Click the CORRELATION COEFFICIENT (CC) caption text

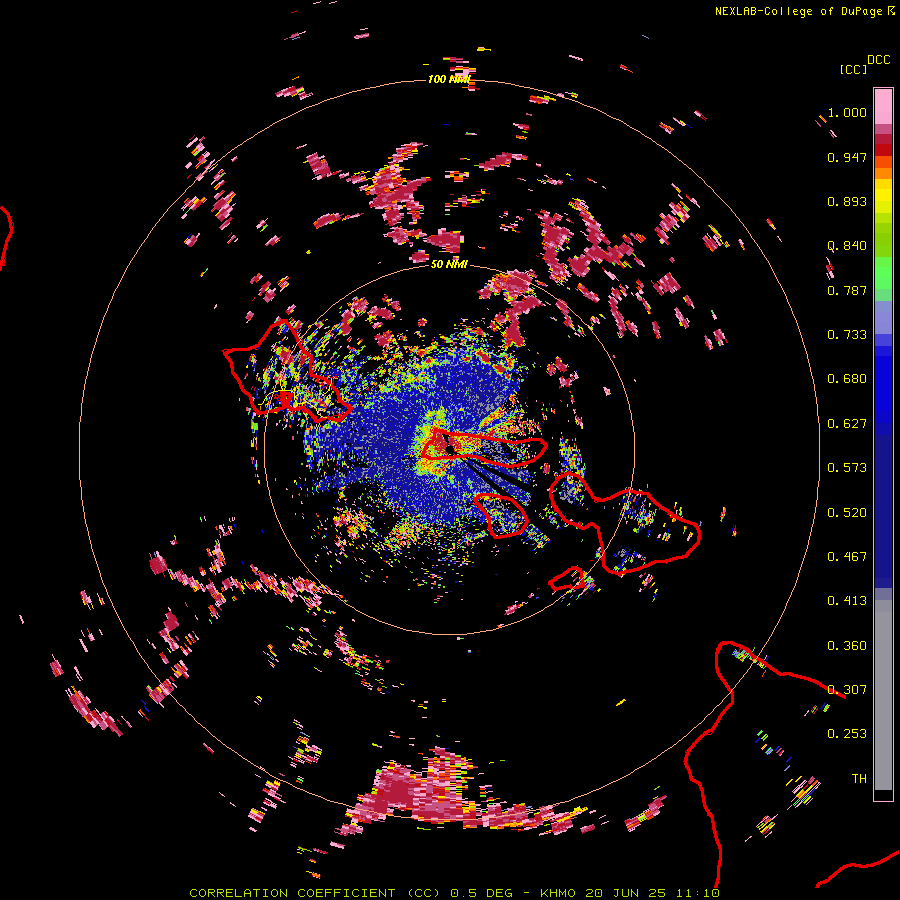tap(315, 893)
